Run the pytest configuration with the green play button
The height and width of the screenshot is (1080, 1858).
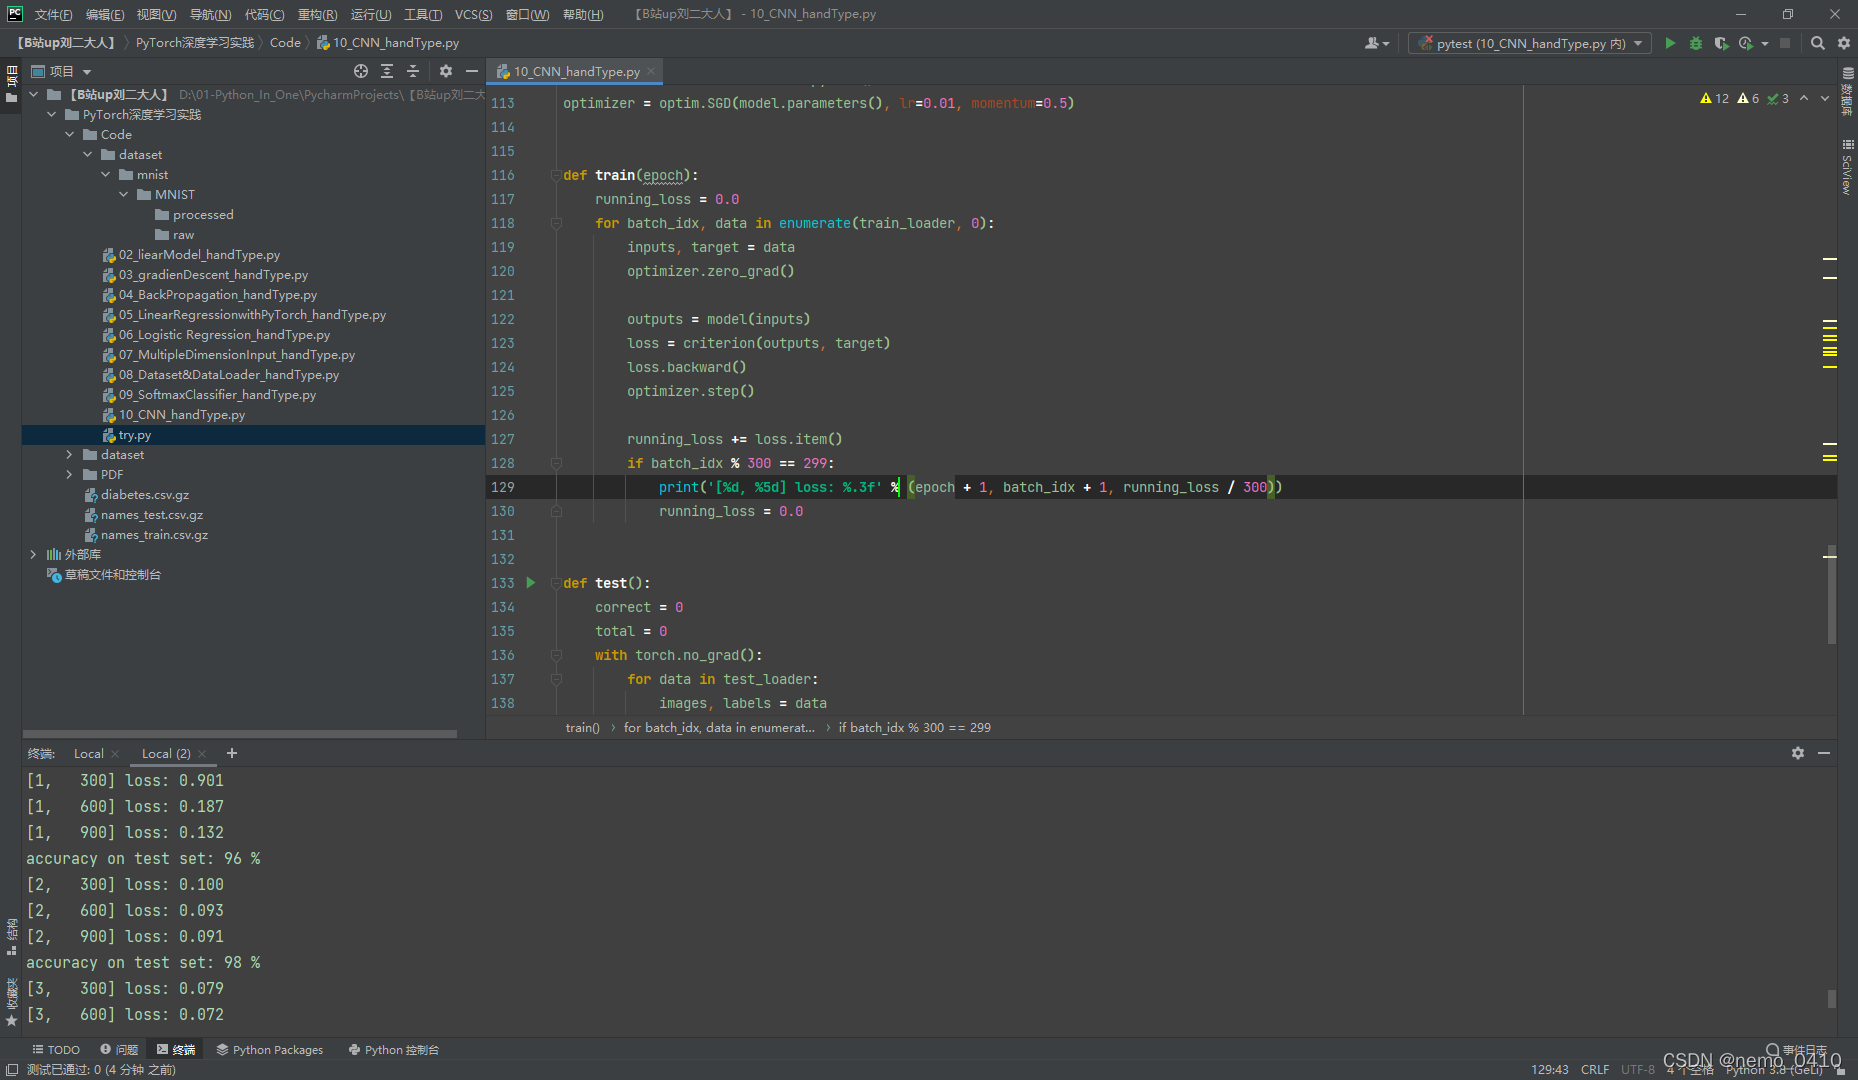point(1669,43)
